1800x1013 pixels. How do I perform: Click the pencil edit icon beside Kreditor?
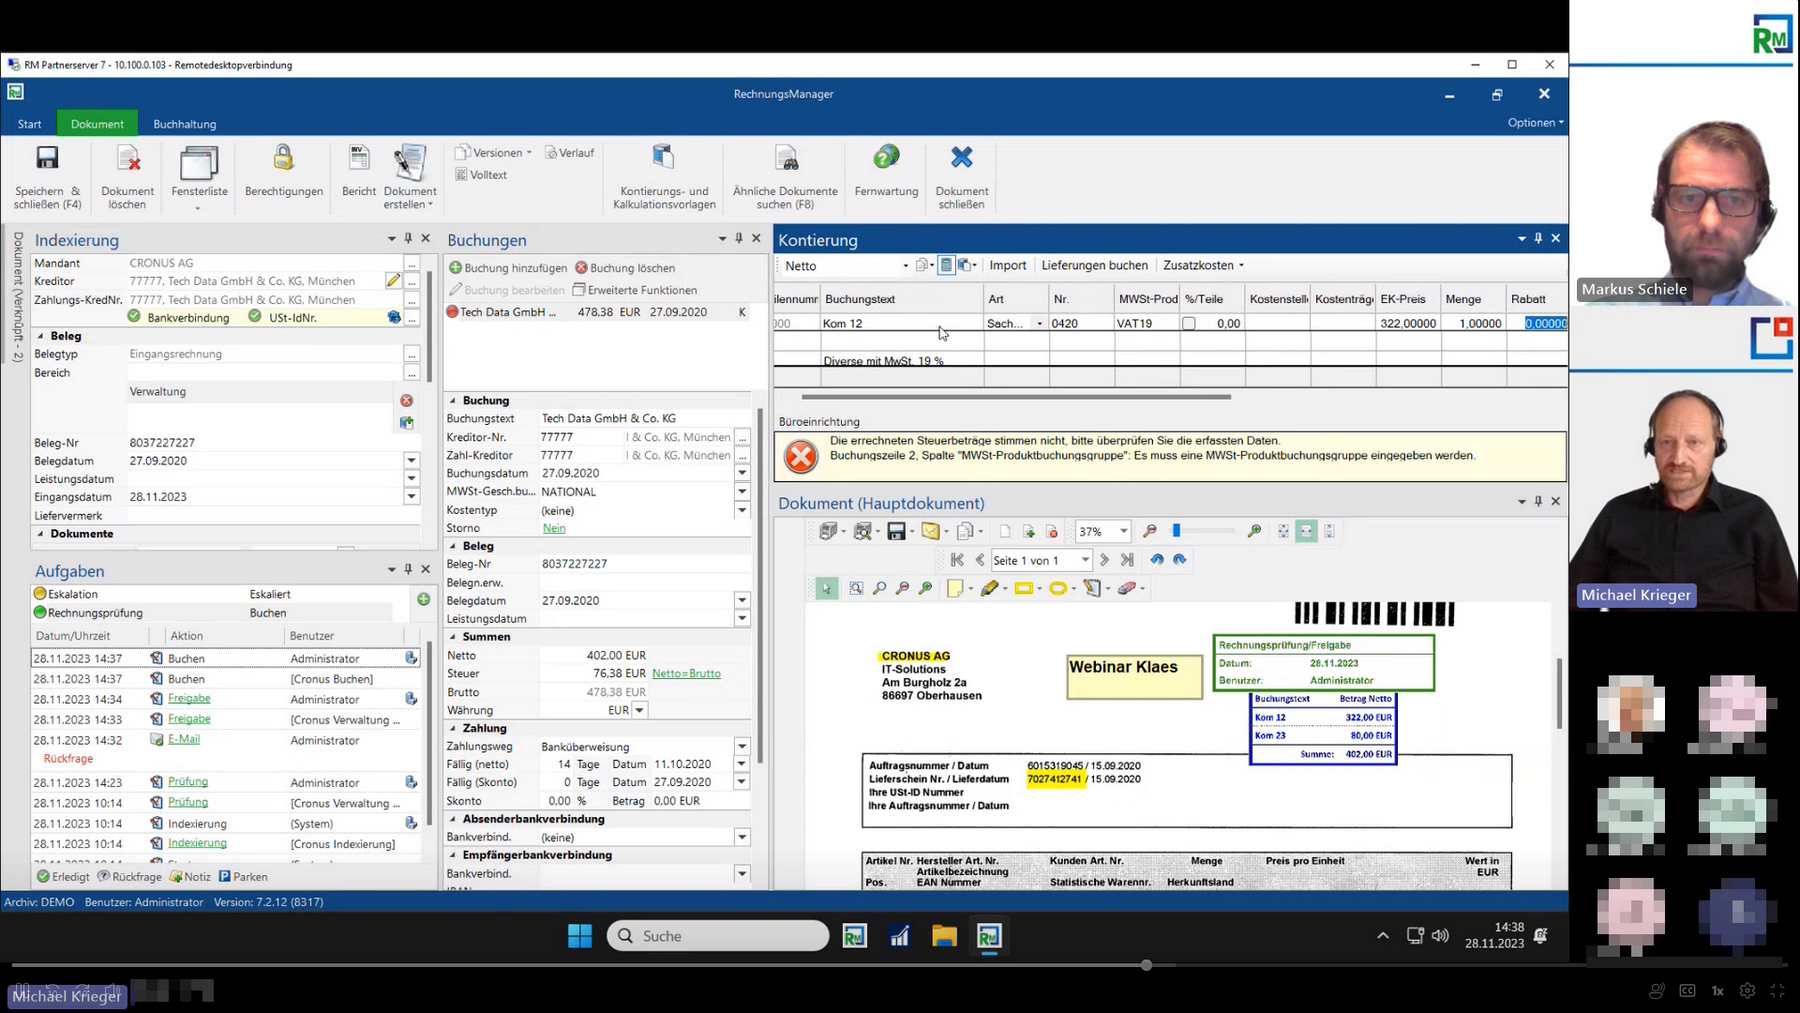click(393, 281)
